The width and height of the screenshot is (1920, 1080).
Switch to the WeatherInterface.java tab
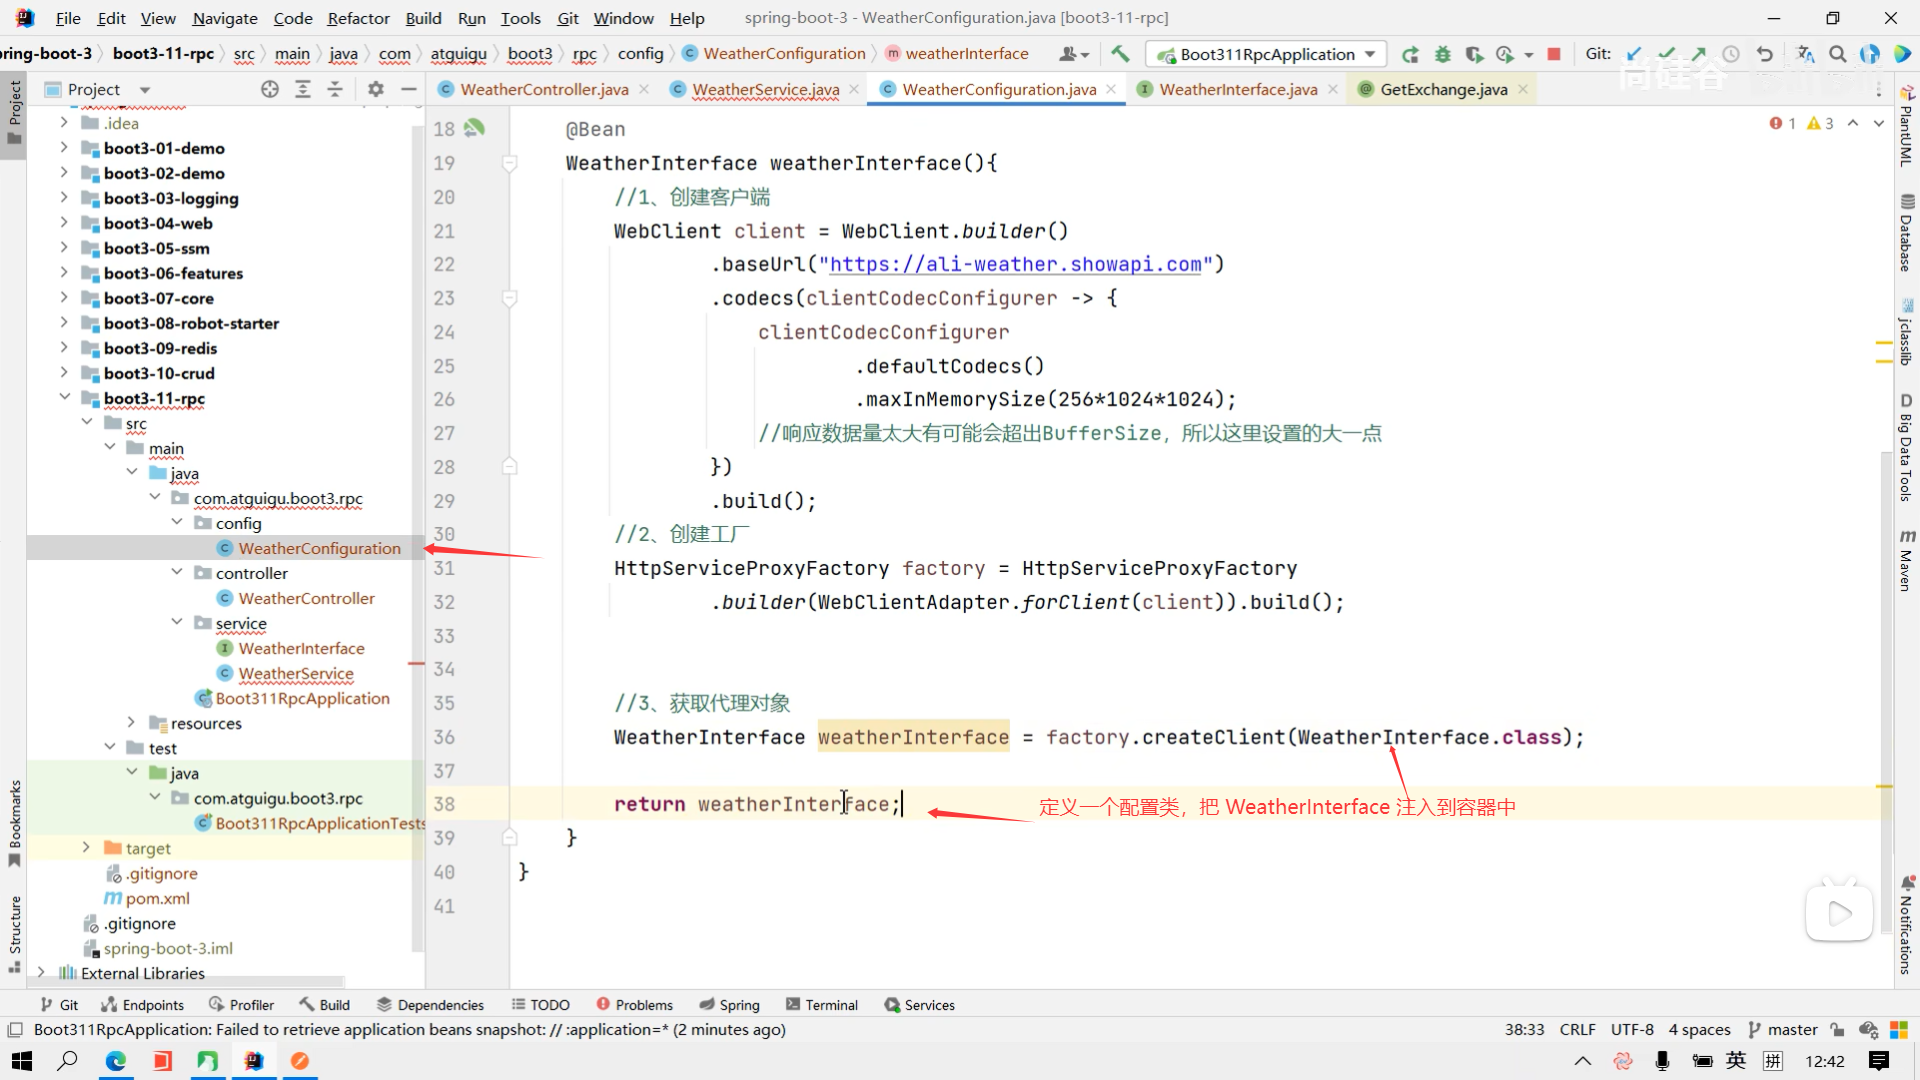tap(1237, 89)
